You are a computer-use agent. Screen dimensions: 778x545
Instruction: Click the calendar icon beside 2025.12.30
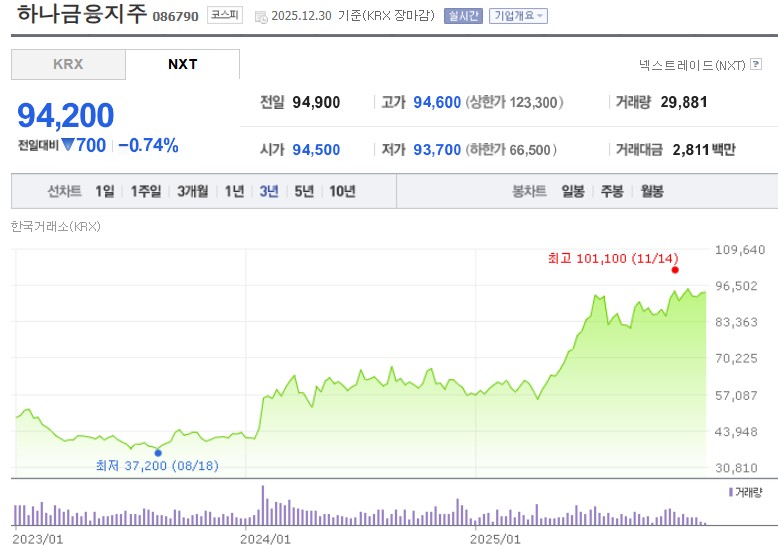point(261,17)
